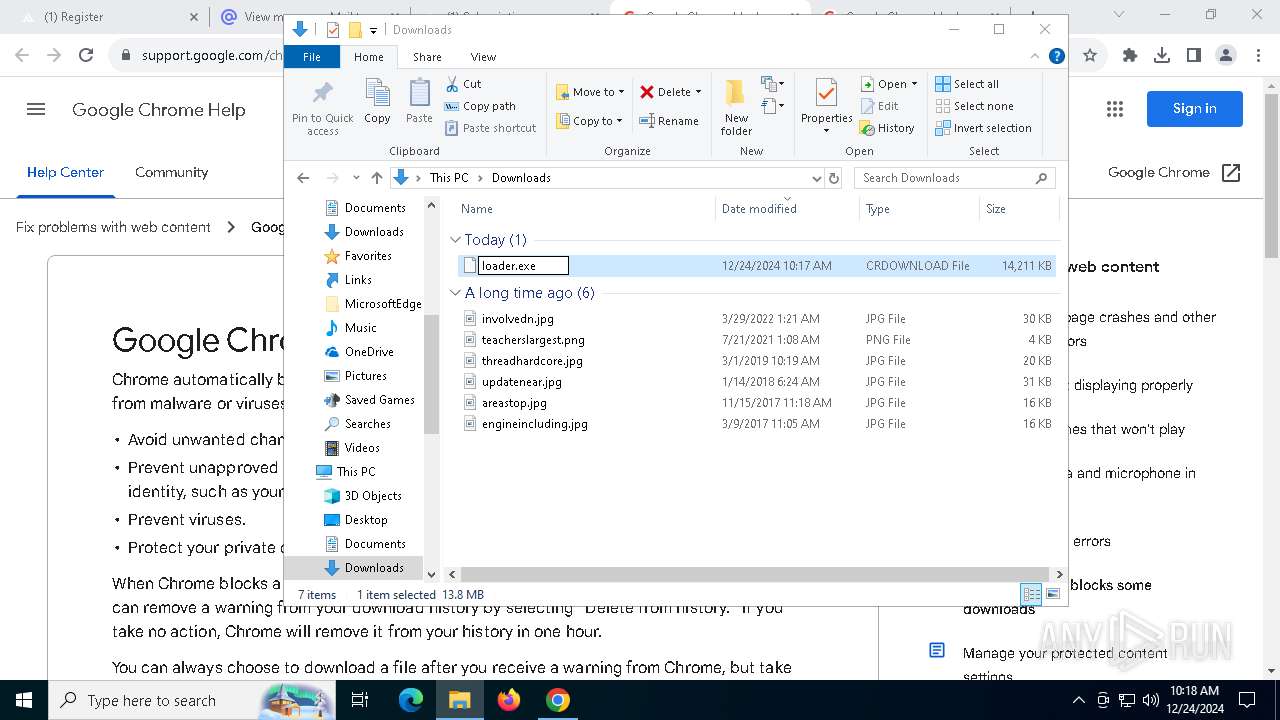Open Explorer Help question mark icon

click(1056, 57)
